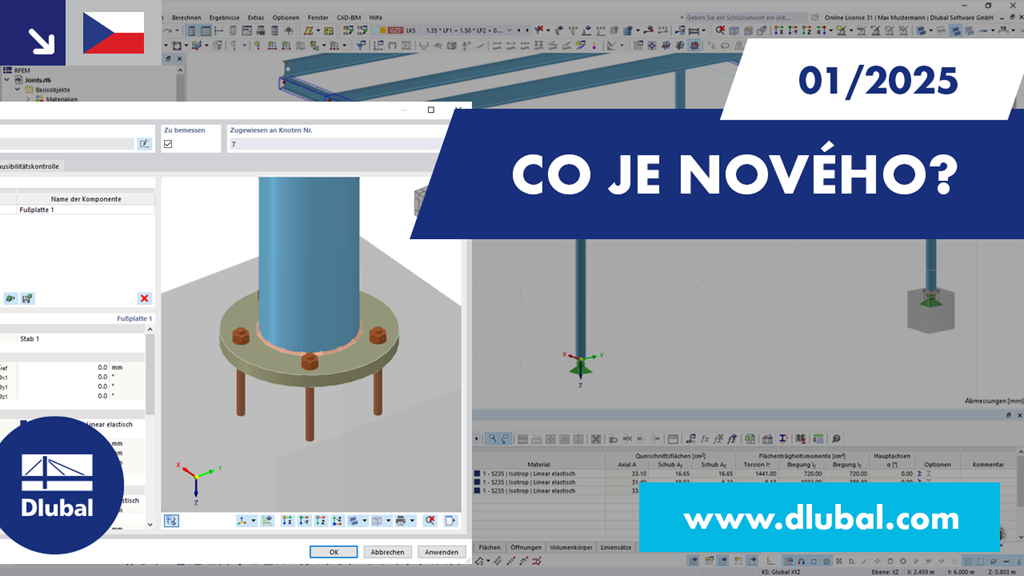
Task: Click the view in Z direction icon in dialog
Action: [x=321, y=520]
